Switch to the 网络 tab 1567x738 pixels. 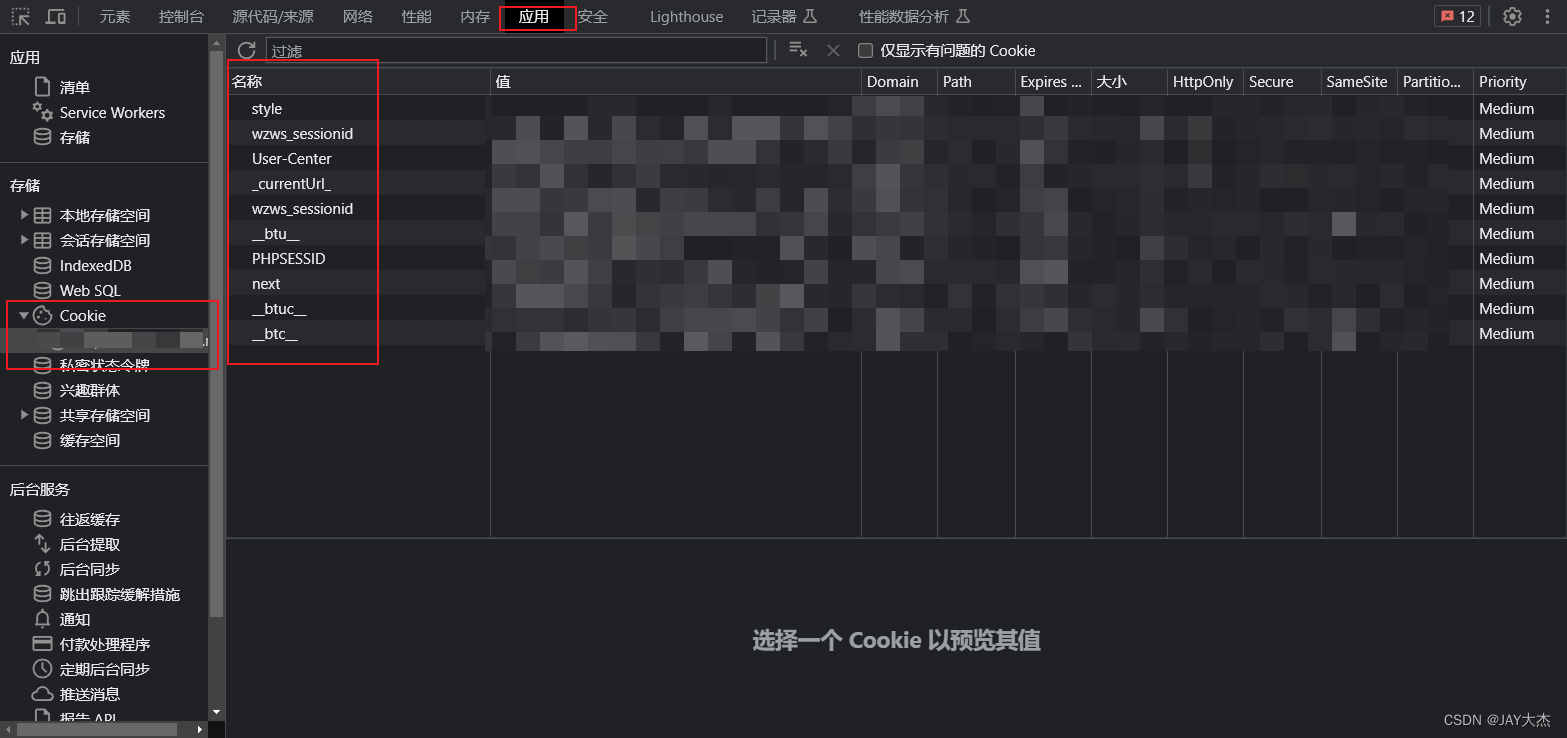click(357, 16)
